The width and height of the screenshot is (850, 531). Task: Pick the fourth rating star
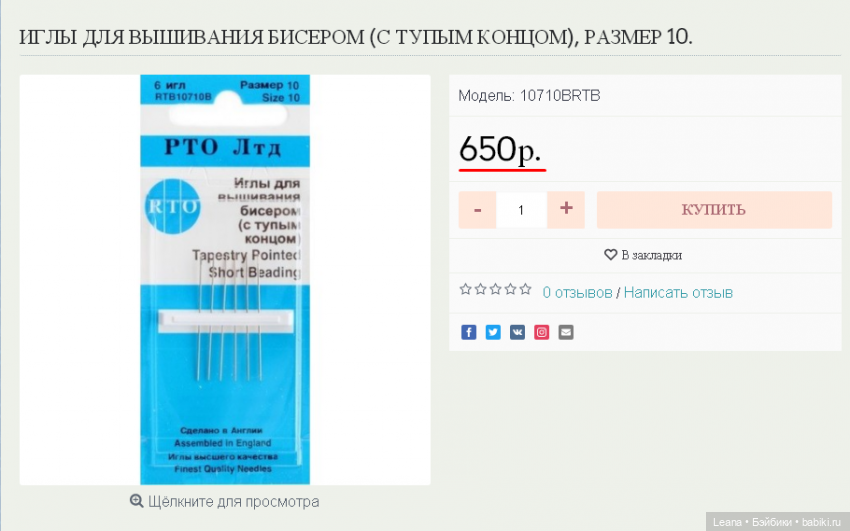[511, 289]
